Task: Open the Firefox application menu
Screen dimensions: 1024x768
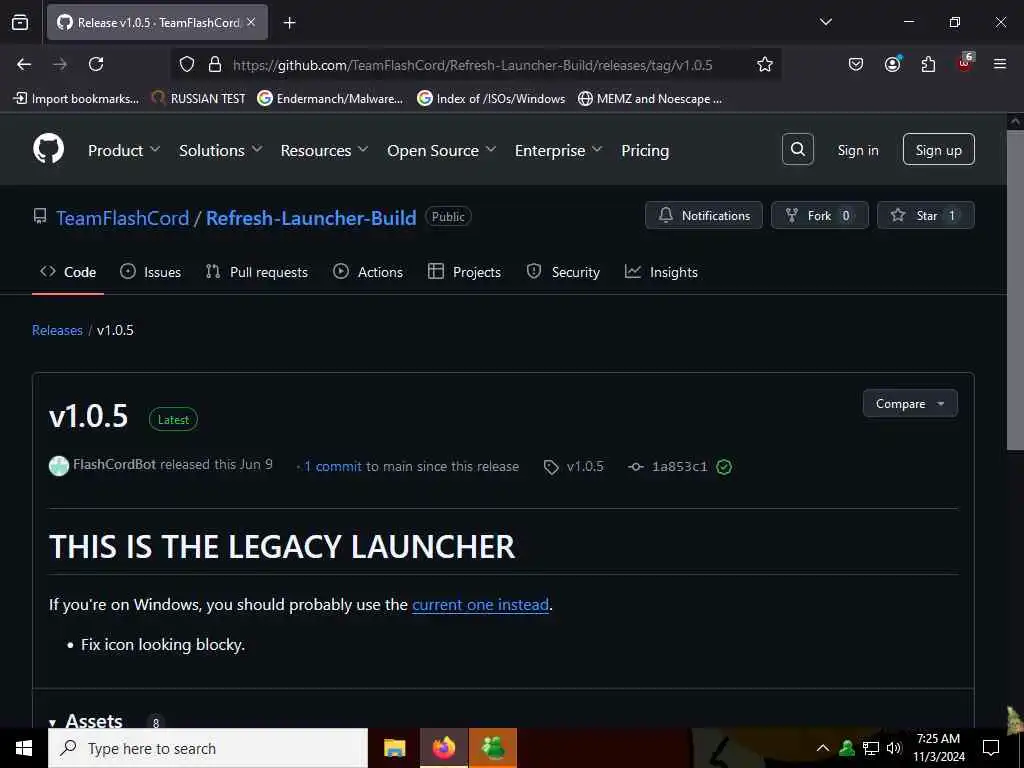Action: click(1000, 64)
